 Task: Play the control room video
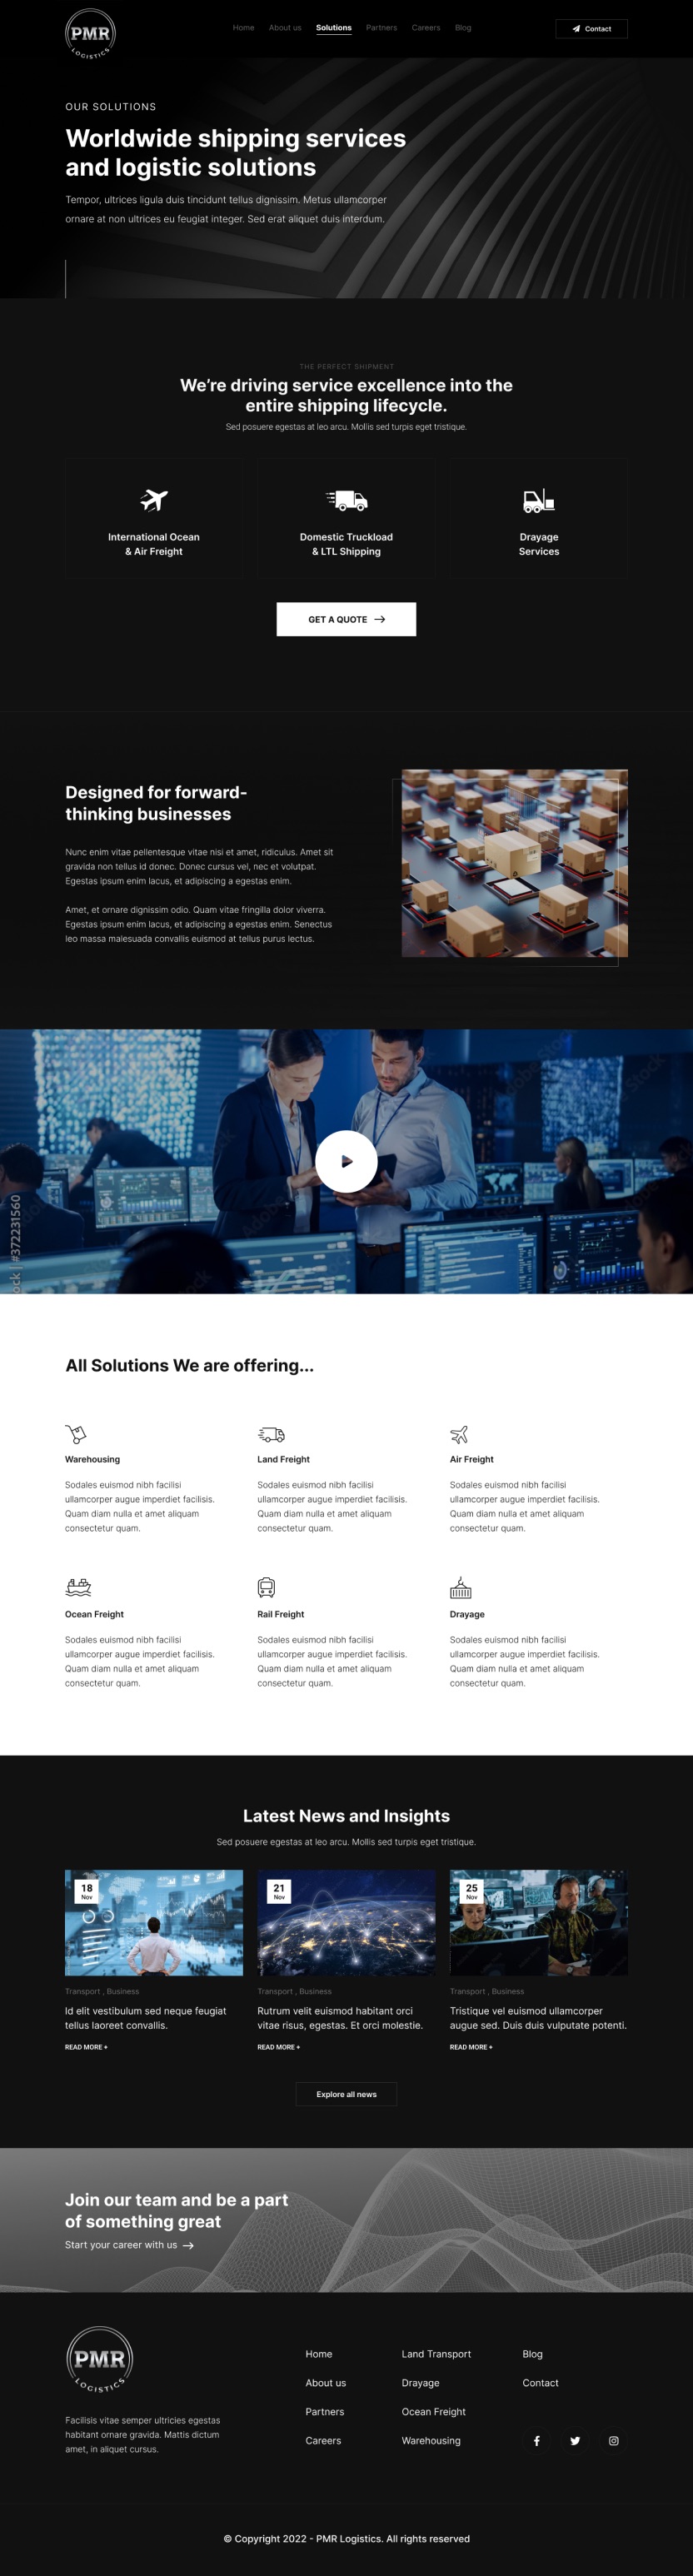point(346,1161)
